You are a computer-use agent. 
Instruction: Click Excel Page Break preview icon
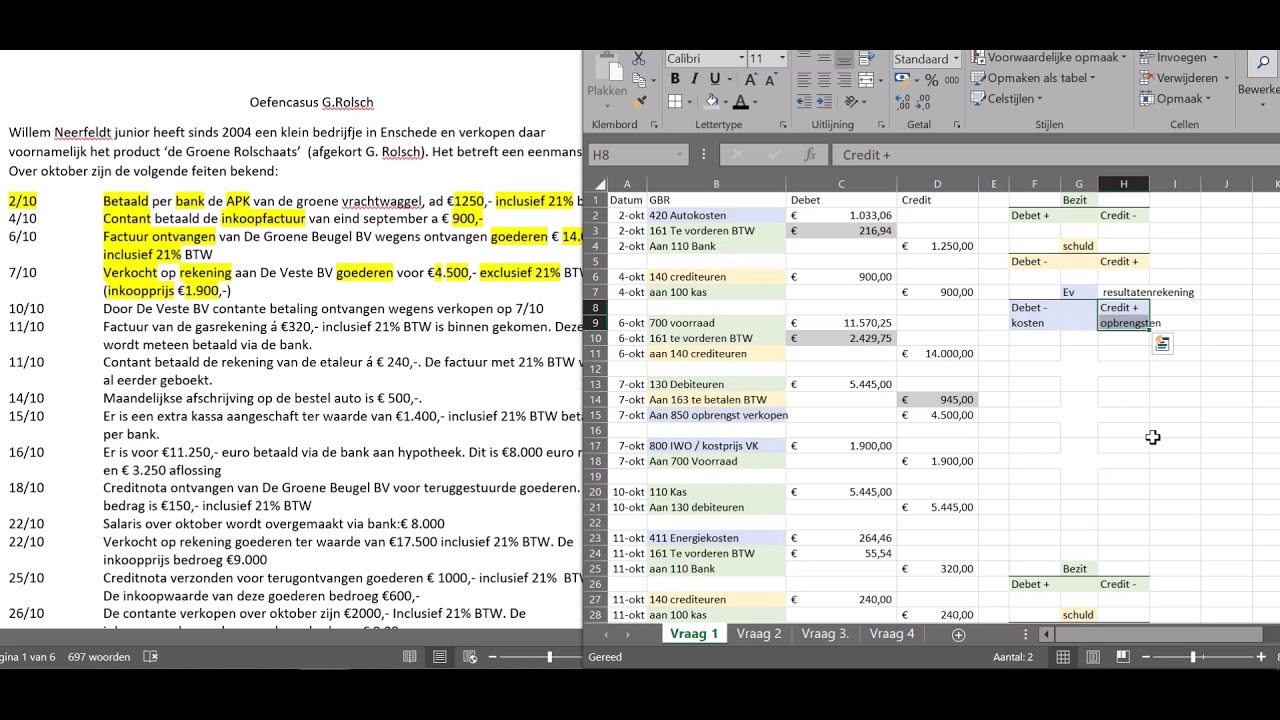coord(1122,657)
